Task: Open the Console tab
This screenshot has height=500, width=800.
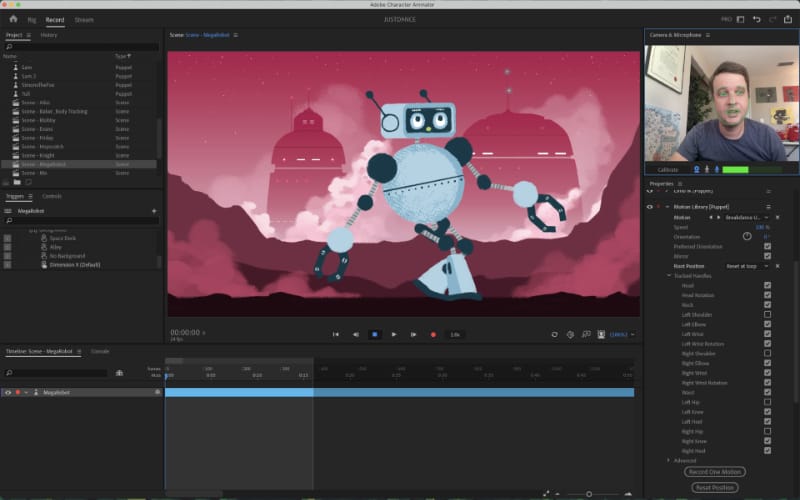Action: [100, 351]
